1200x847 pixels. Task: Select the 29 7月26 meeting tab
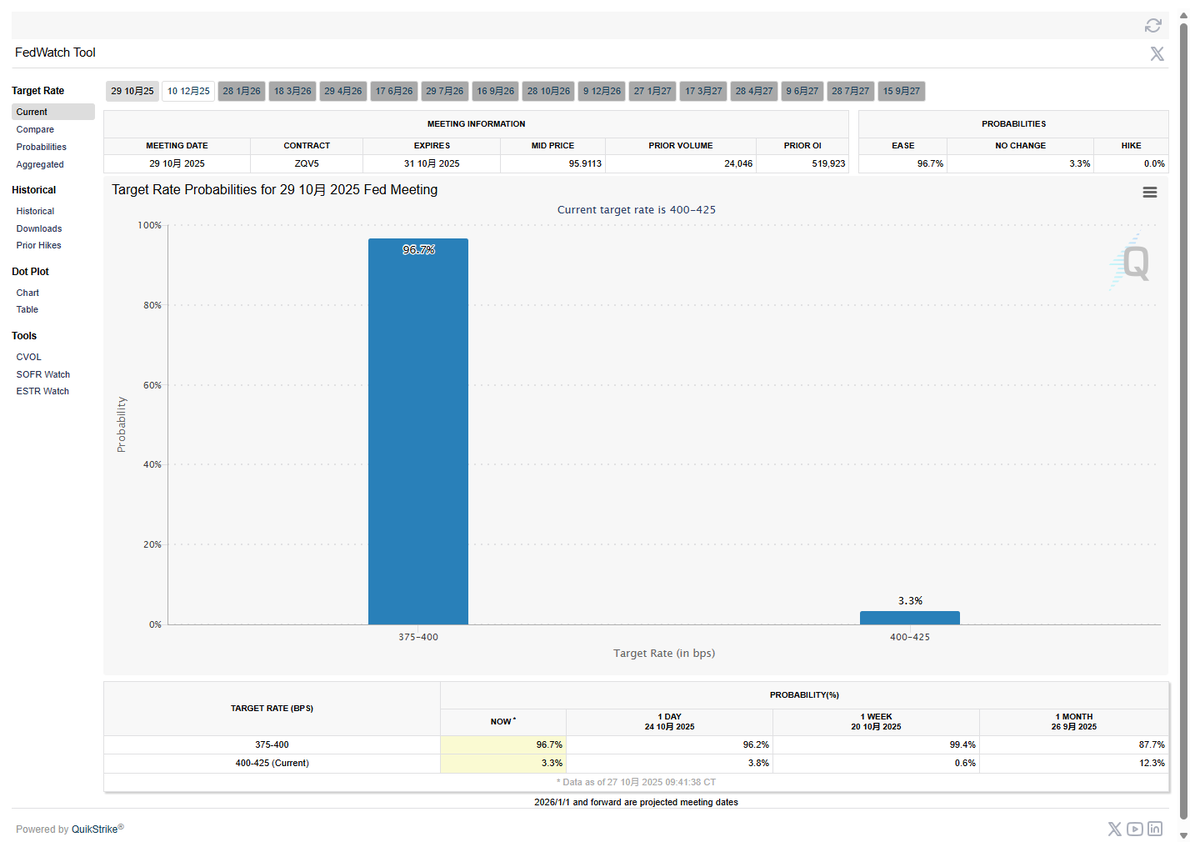coord(445,91)
